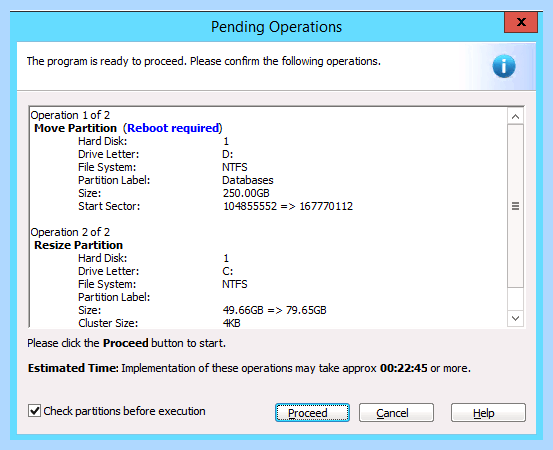Select 'Operation 2 of 2' text
This screenshot has height=450, width=553.
70,232
